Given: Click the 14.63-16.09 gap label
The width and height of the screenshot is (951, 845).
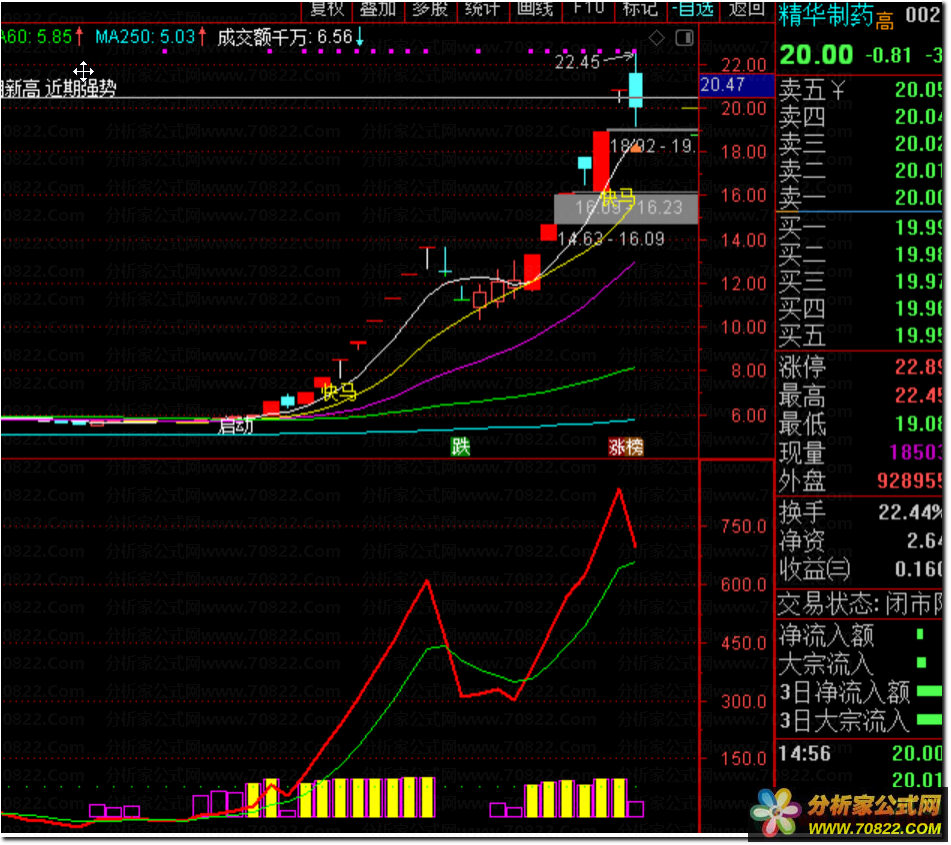Looking at the screenshot, I should point(611,239).
